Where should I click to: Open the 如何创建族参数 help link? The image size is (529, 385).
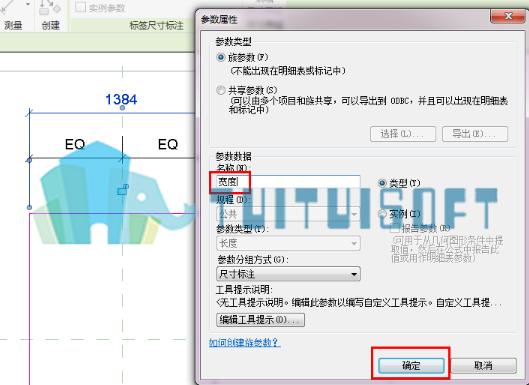tap(245, 342)
